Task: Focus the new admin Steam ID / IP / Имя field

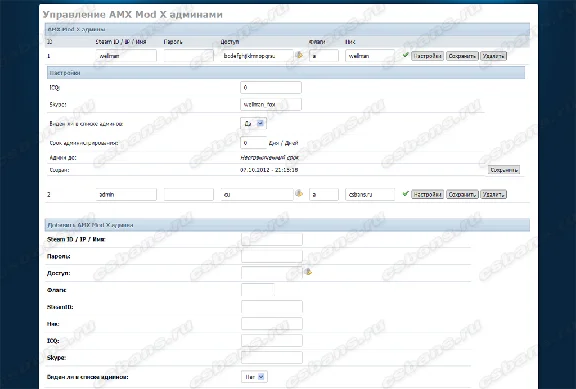Action: [x=272, y=239]
